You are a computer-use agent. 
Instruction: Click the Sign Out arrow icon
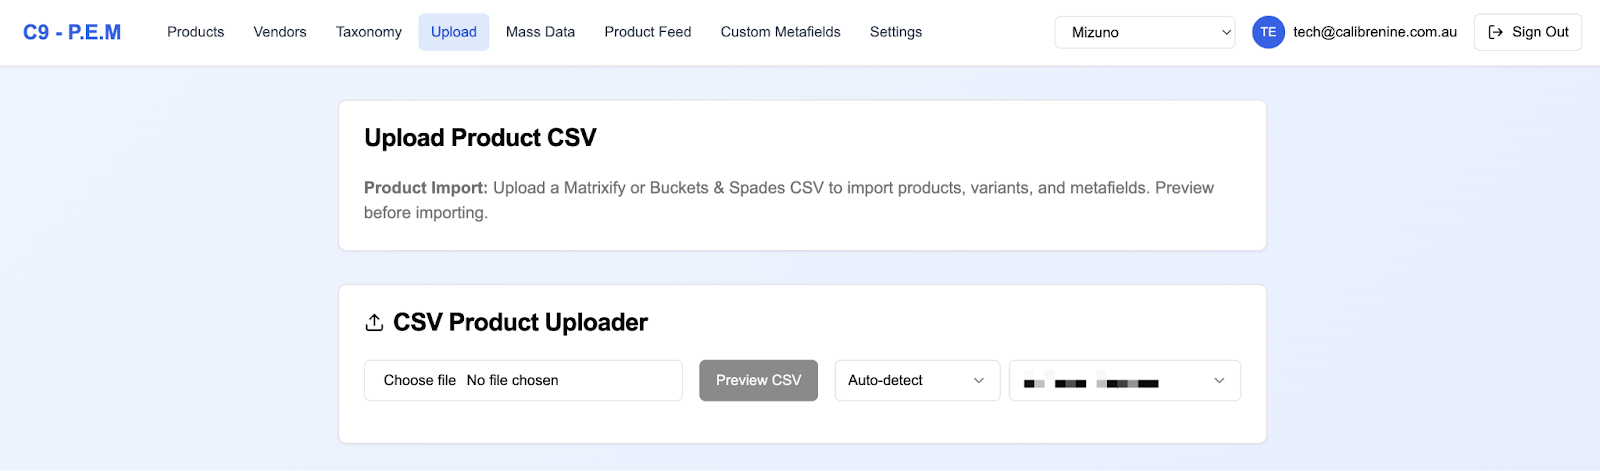(1496, 32)
